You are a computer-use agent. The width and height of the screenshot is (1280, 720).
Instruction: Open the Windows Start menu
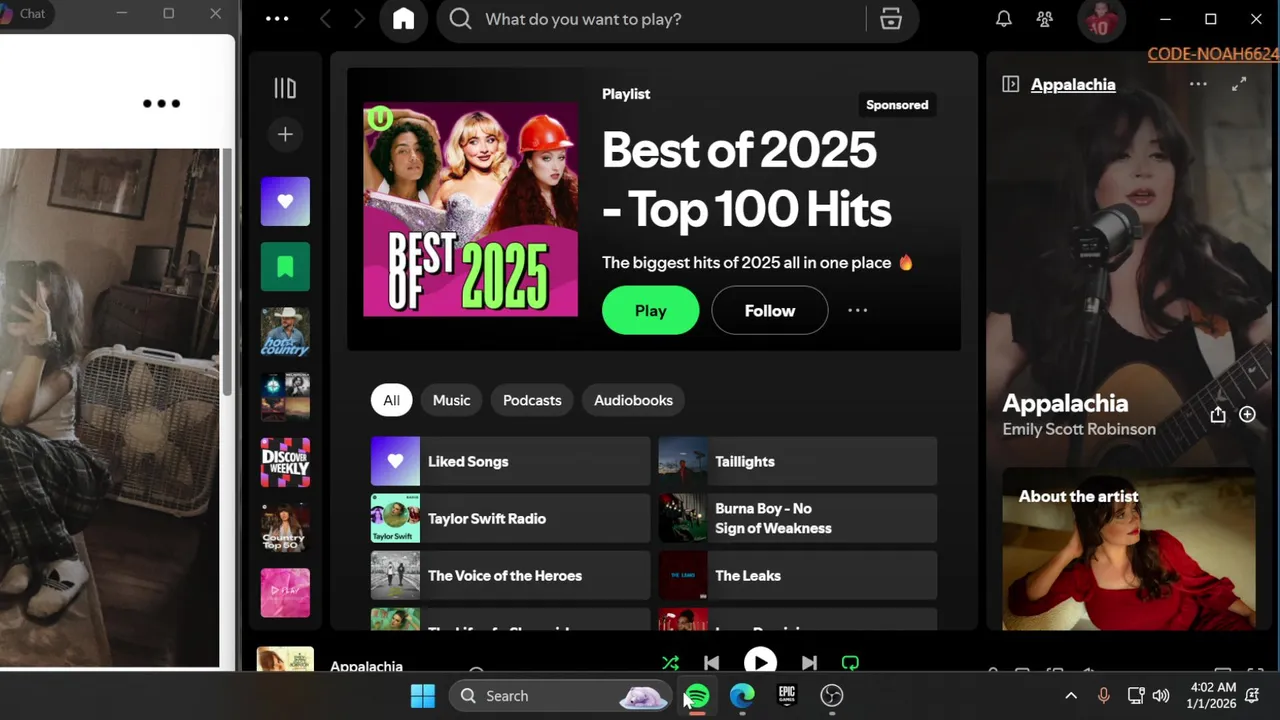point(423,696)
